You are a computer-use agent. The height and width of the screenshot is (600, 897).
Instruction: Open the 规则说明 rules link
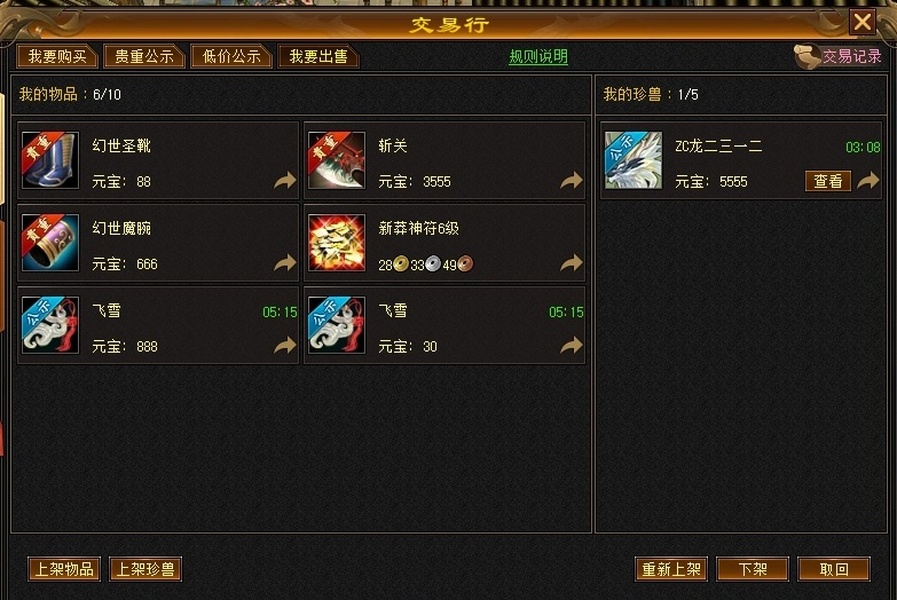[538, 57]
